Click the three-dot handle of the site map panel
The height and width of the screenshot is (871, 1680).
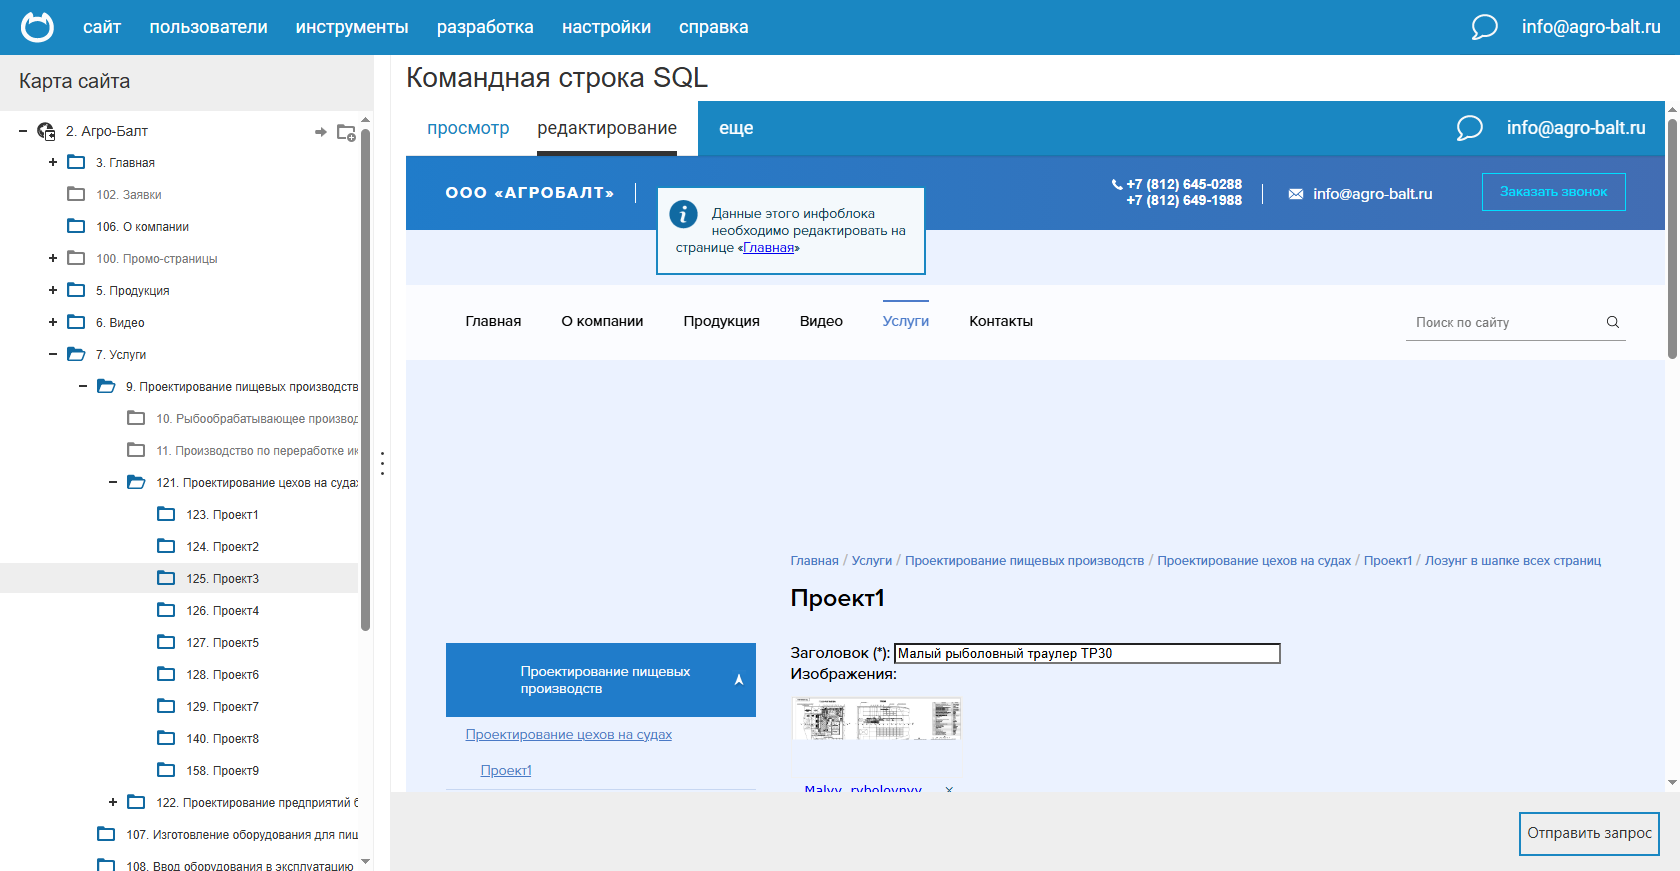pos(382,463)
